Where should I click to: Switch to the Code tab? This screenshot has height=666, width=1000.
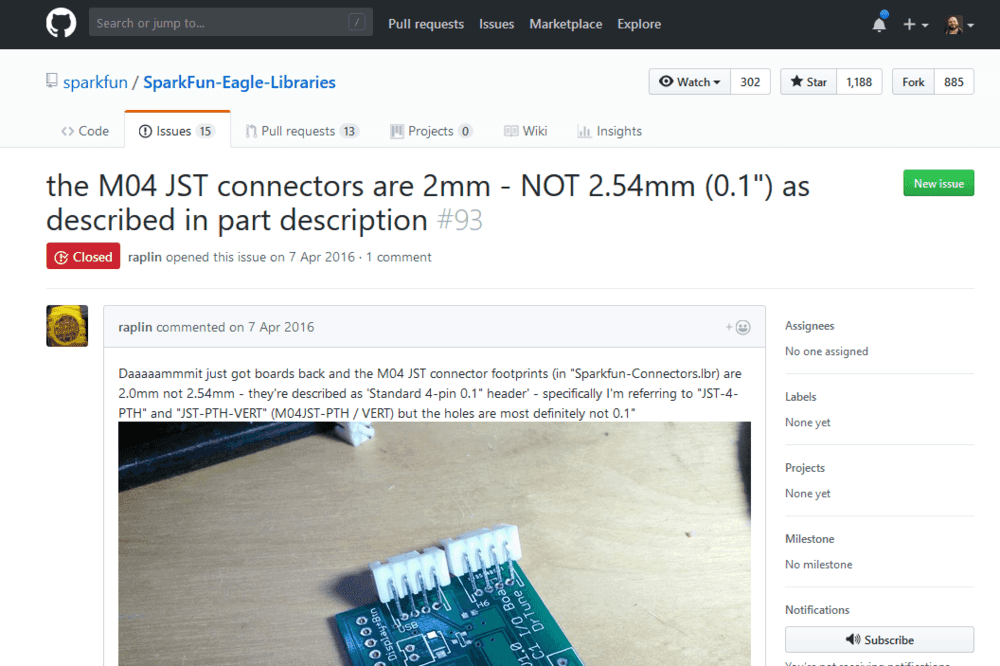point(85,131)
